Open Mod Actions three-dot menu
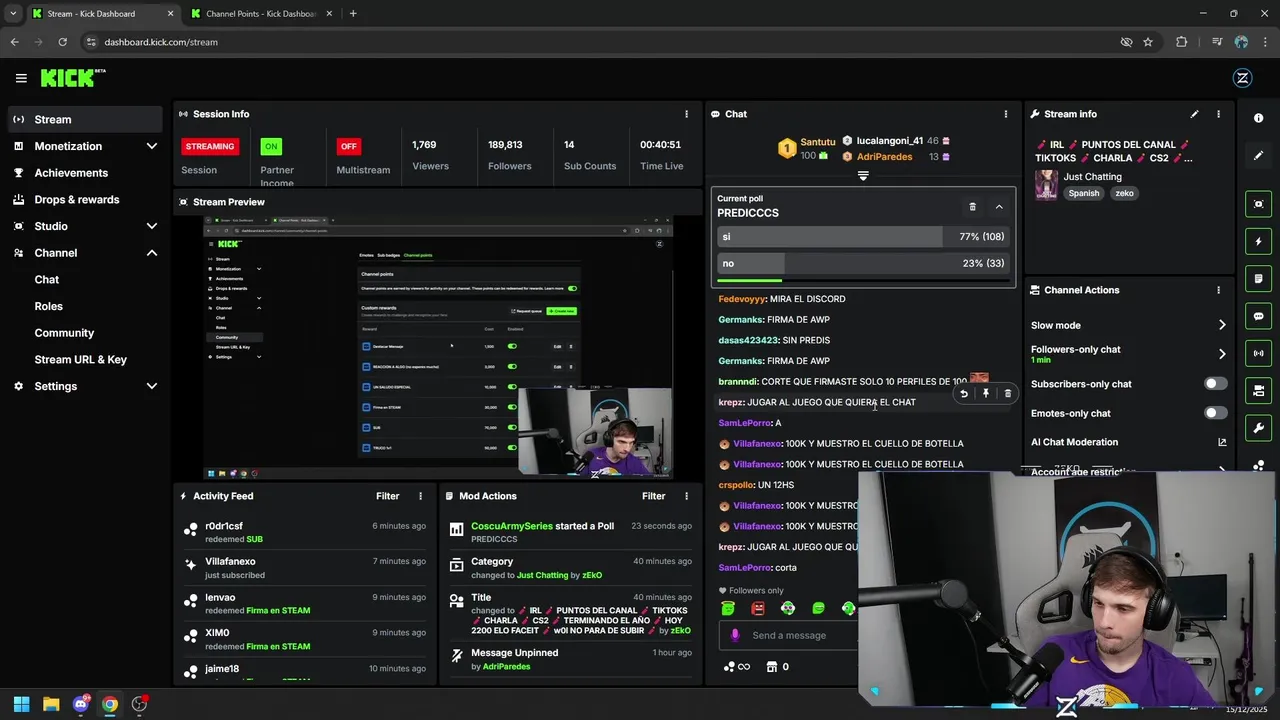 tap(686, 496)
